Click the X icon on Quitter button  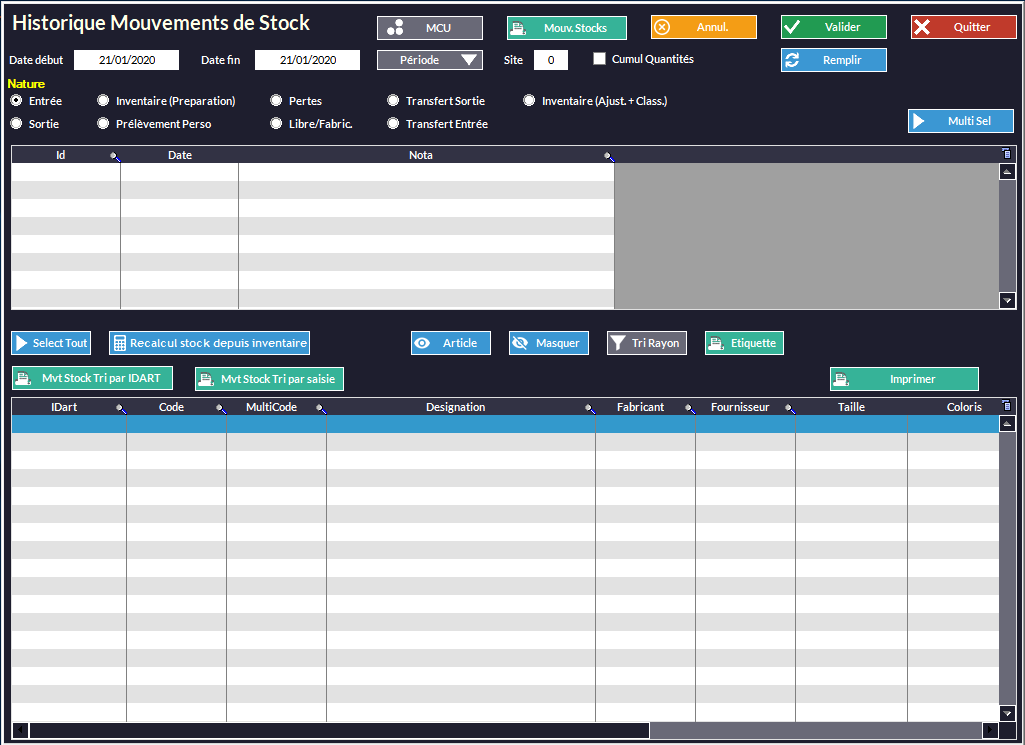922,27
